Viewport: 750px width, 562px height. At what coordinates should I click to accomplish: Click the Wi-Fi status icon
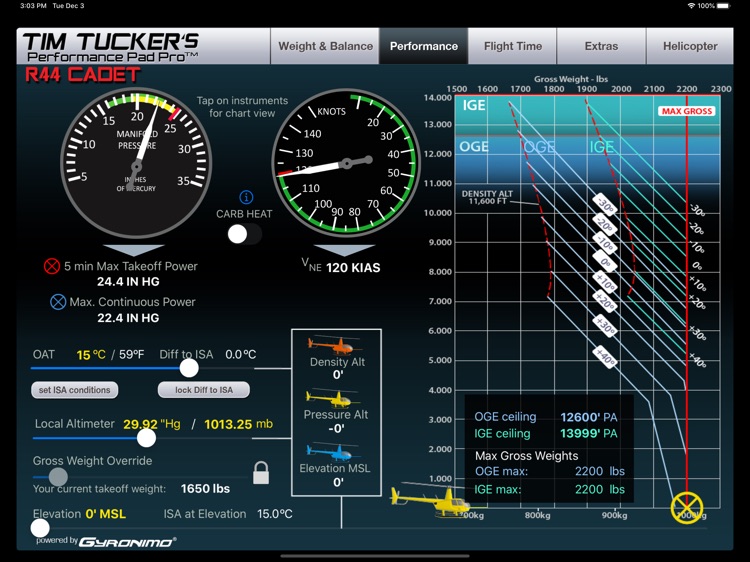coord(691,6)
